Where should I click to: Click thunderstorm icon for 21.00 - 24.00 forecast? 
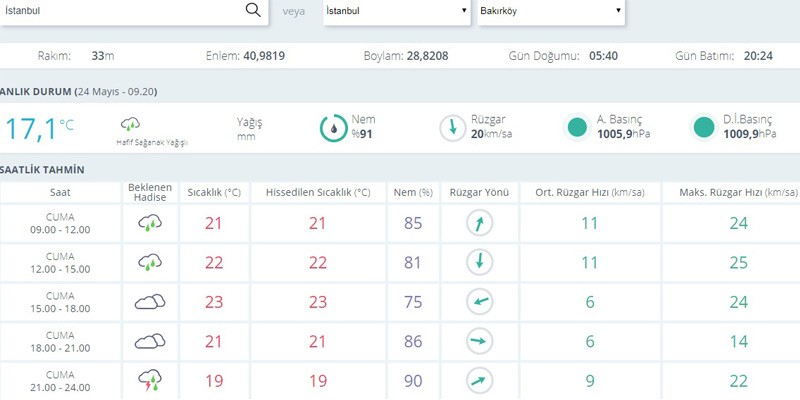click(149, 380)
